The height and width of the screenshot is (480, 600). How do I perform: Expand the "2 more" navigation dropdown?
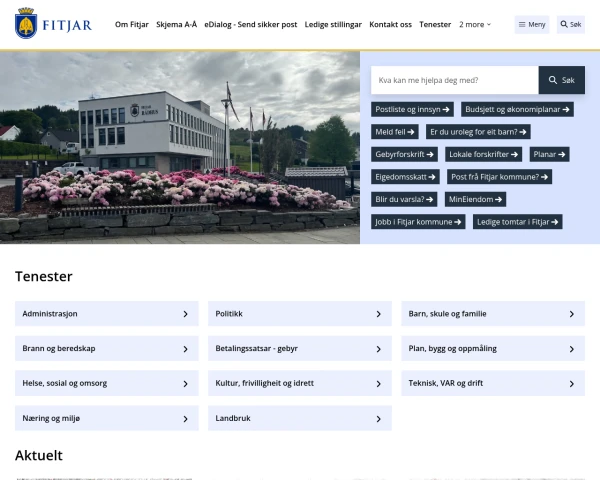point(475,24)
